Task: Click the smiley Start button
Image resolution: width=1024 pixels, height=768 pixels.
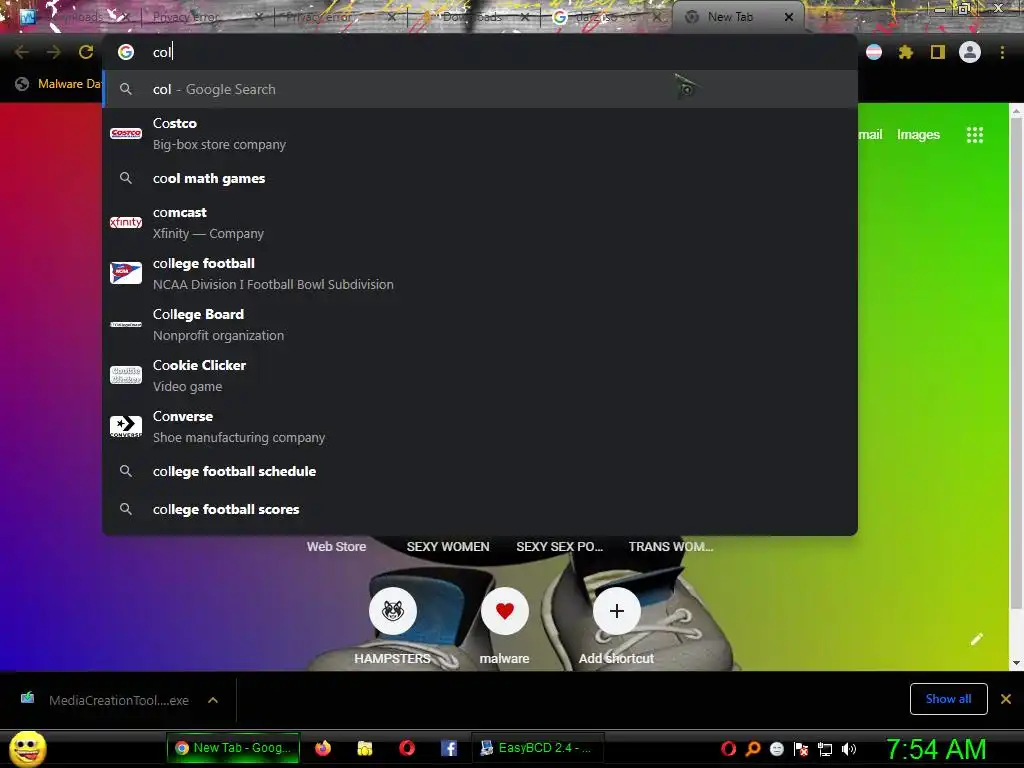Action: (x=28, y=749)
